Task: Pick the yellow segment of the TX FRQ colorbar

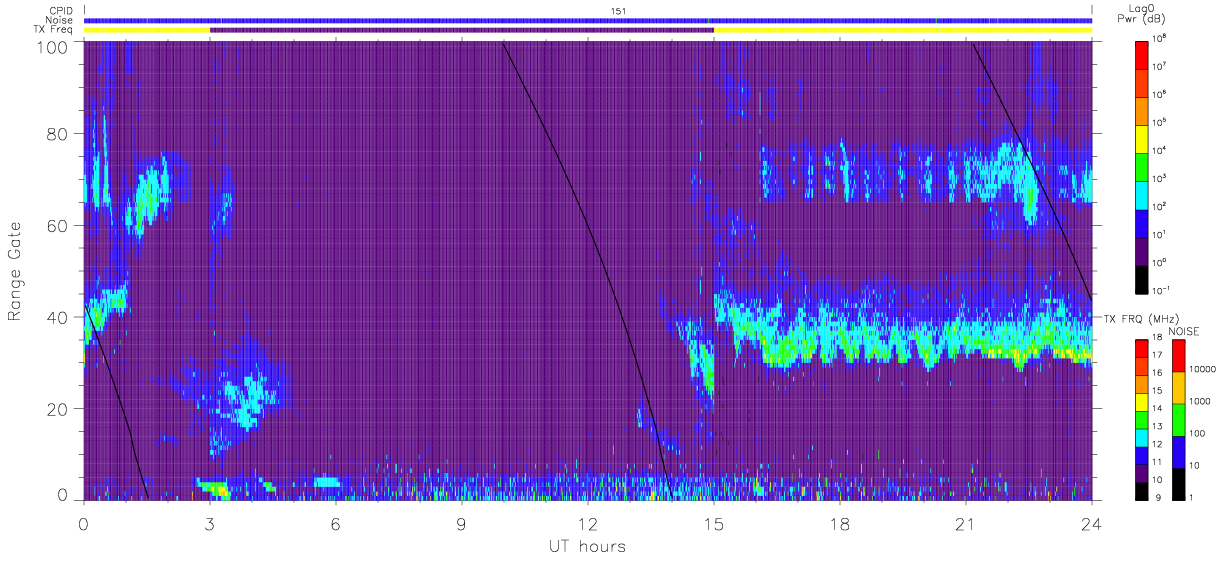Action: pyautogui.click(x=1142, y=401)
